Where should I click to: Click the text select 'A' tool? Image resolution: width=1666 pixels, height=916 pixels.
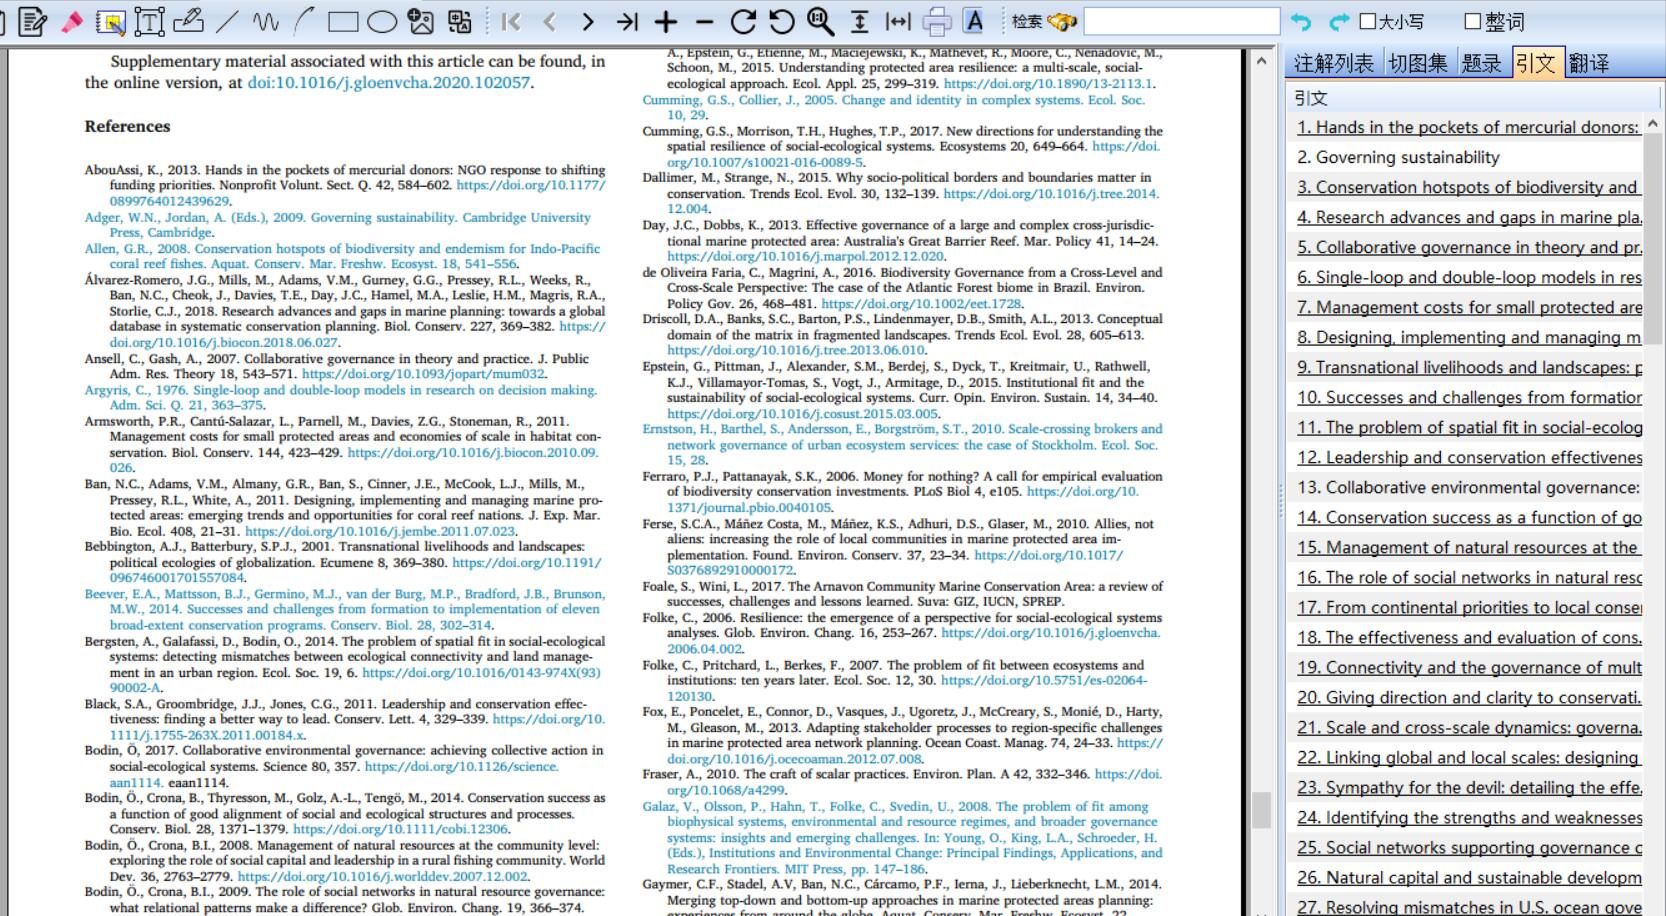(974, 21)
